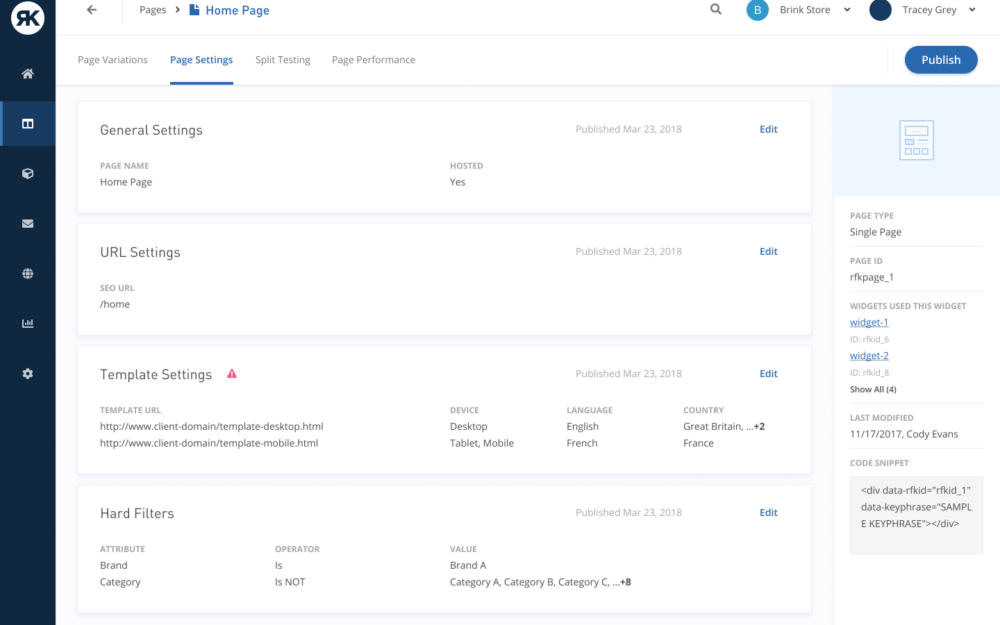Click the envelope email icon in sidebar
This screenshot has height=625, width=1000.
pos(27,224)
